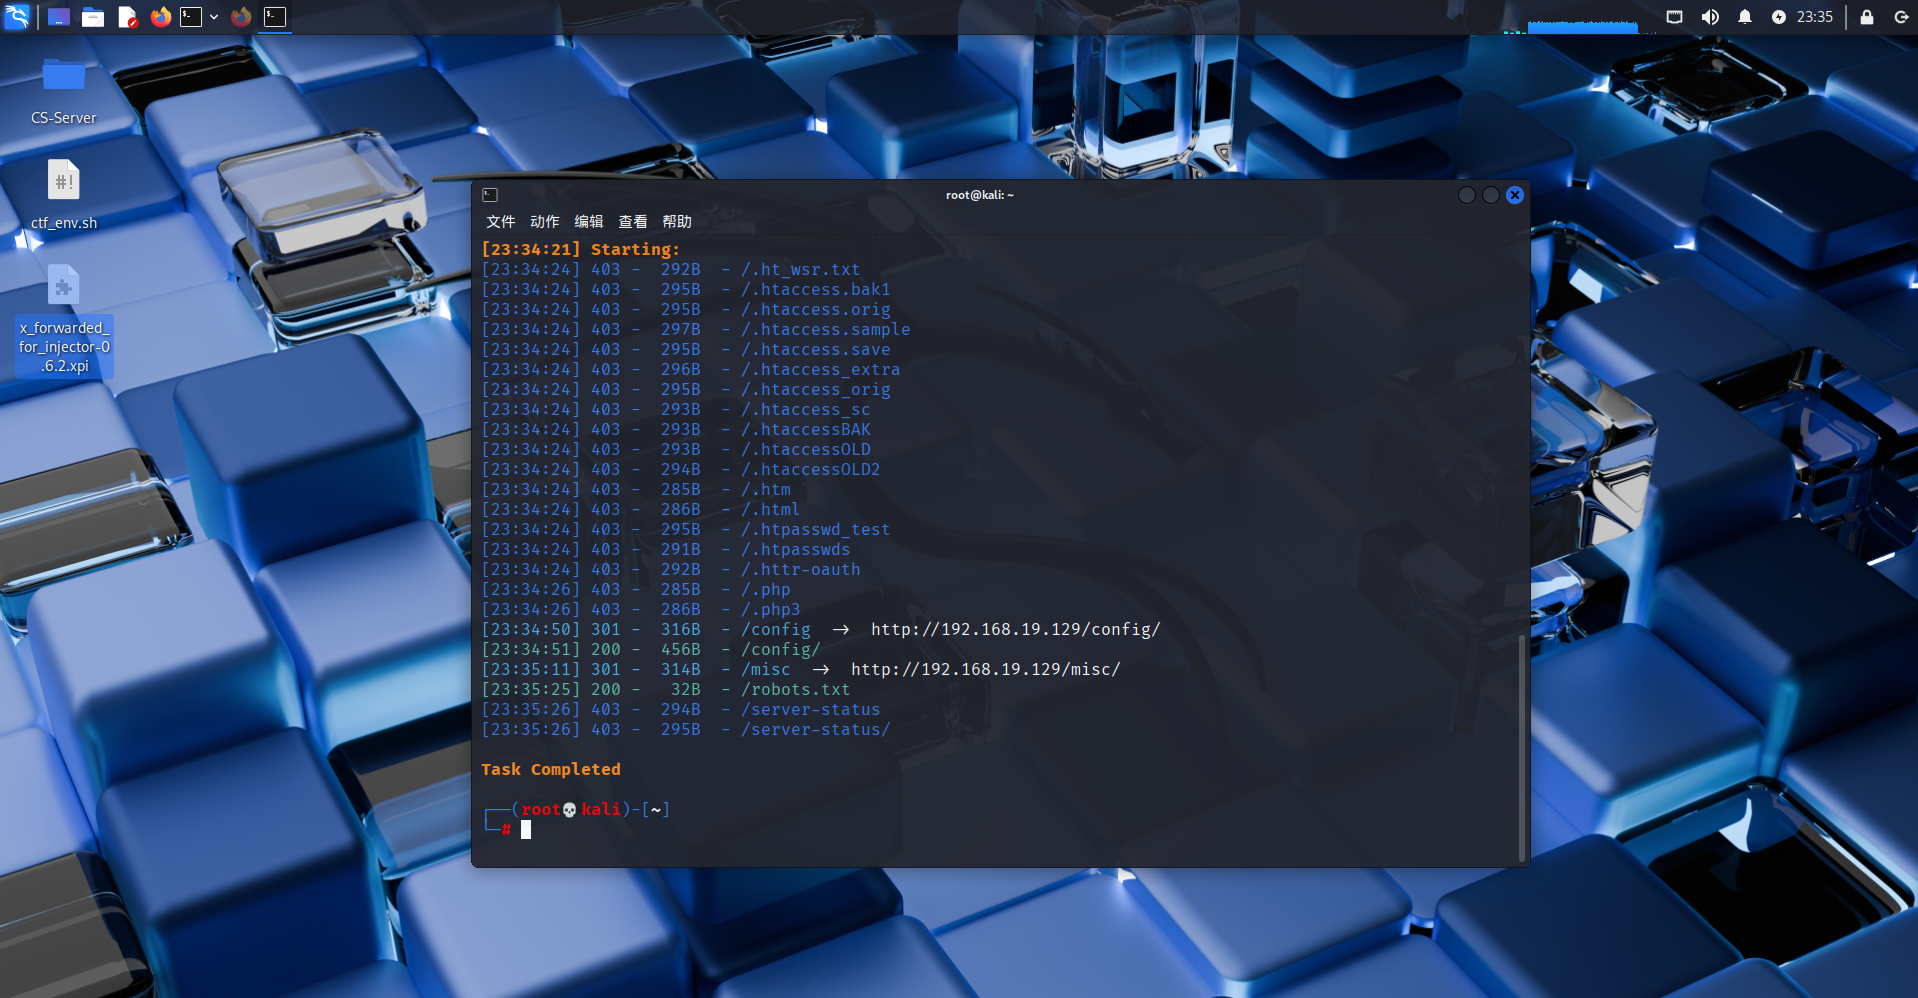The height and width of the screenshot is (998, 1918).
Task: Select the CS-Server folder on desktop
Action: tap(64, 91)
